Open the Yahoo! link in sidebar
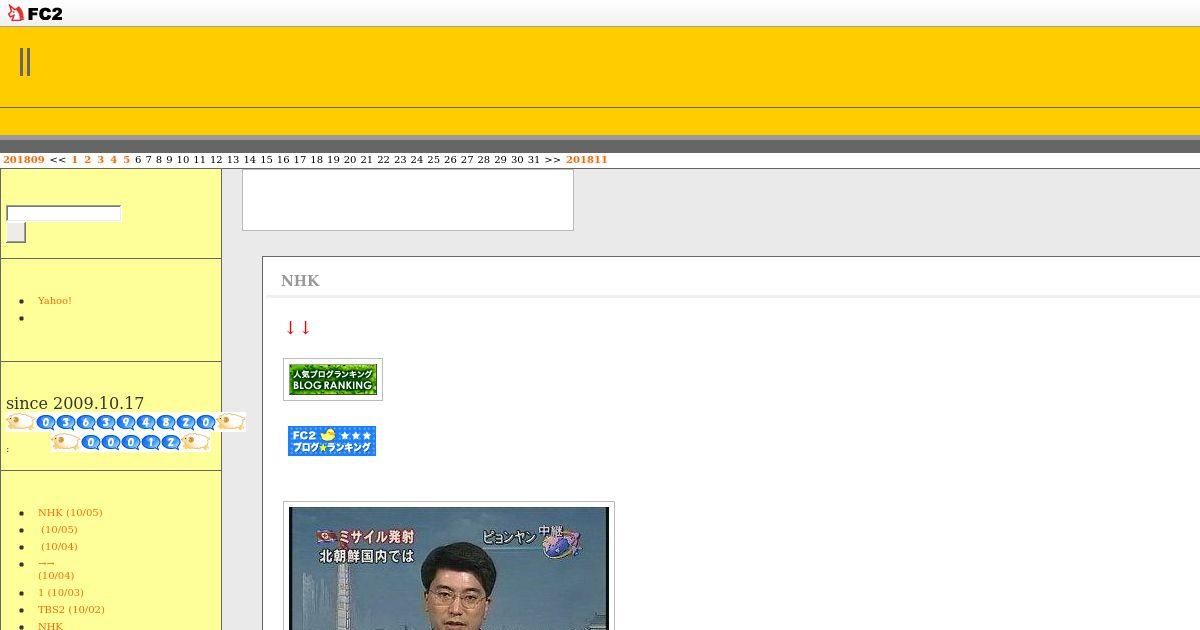The height and width of the screenshot is (630, 1200). click(55, 301)
